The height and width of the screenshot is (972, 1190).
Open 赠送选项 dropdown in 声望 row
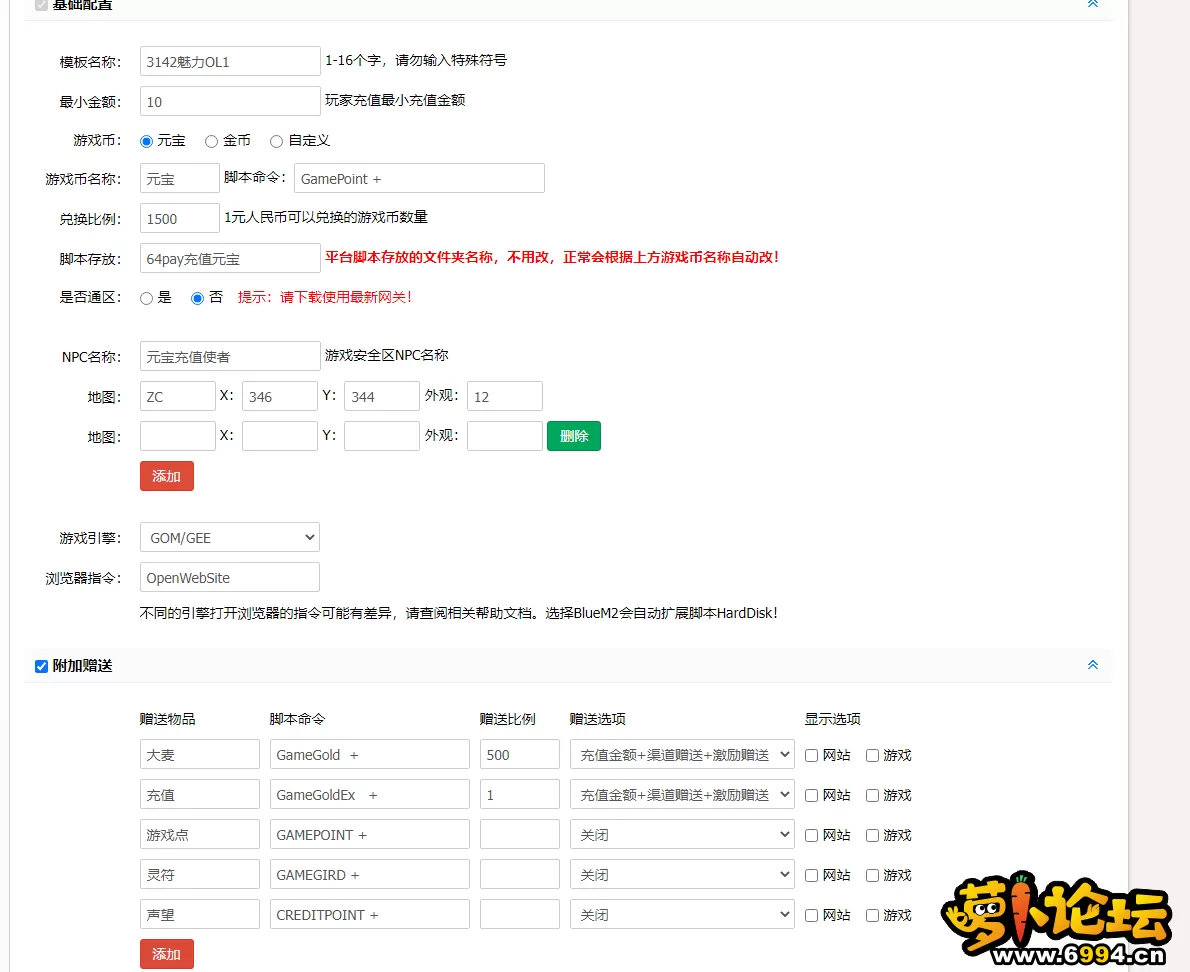pos(682,914)
